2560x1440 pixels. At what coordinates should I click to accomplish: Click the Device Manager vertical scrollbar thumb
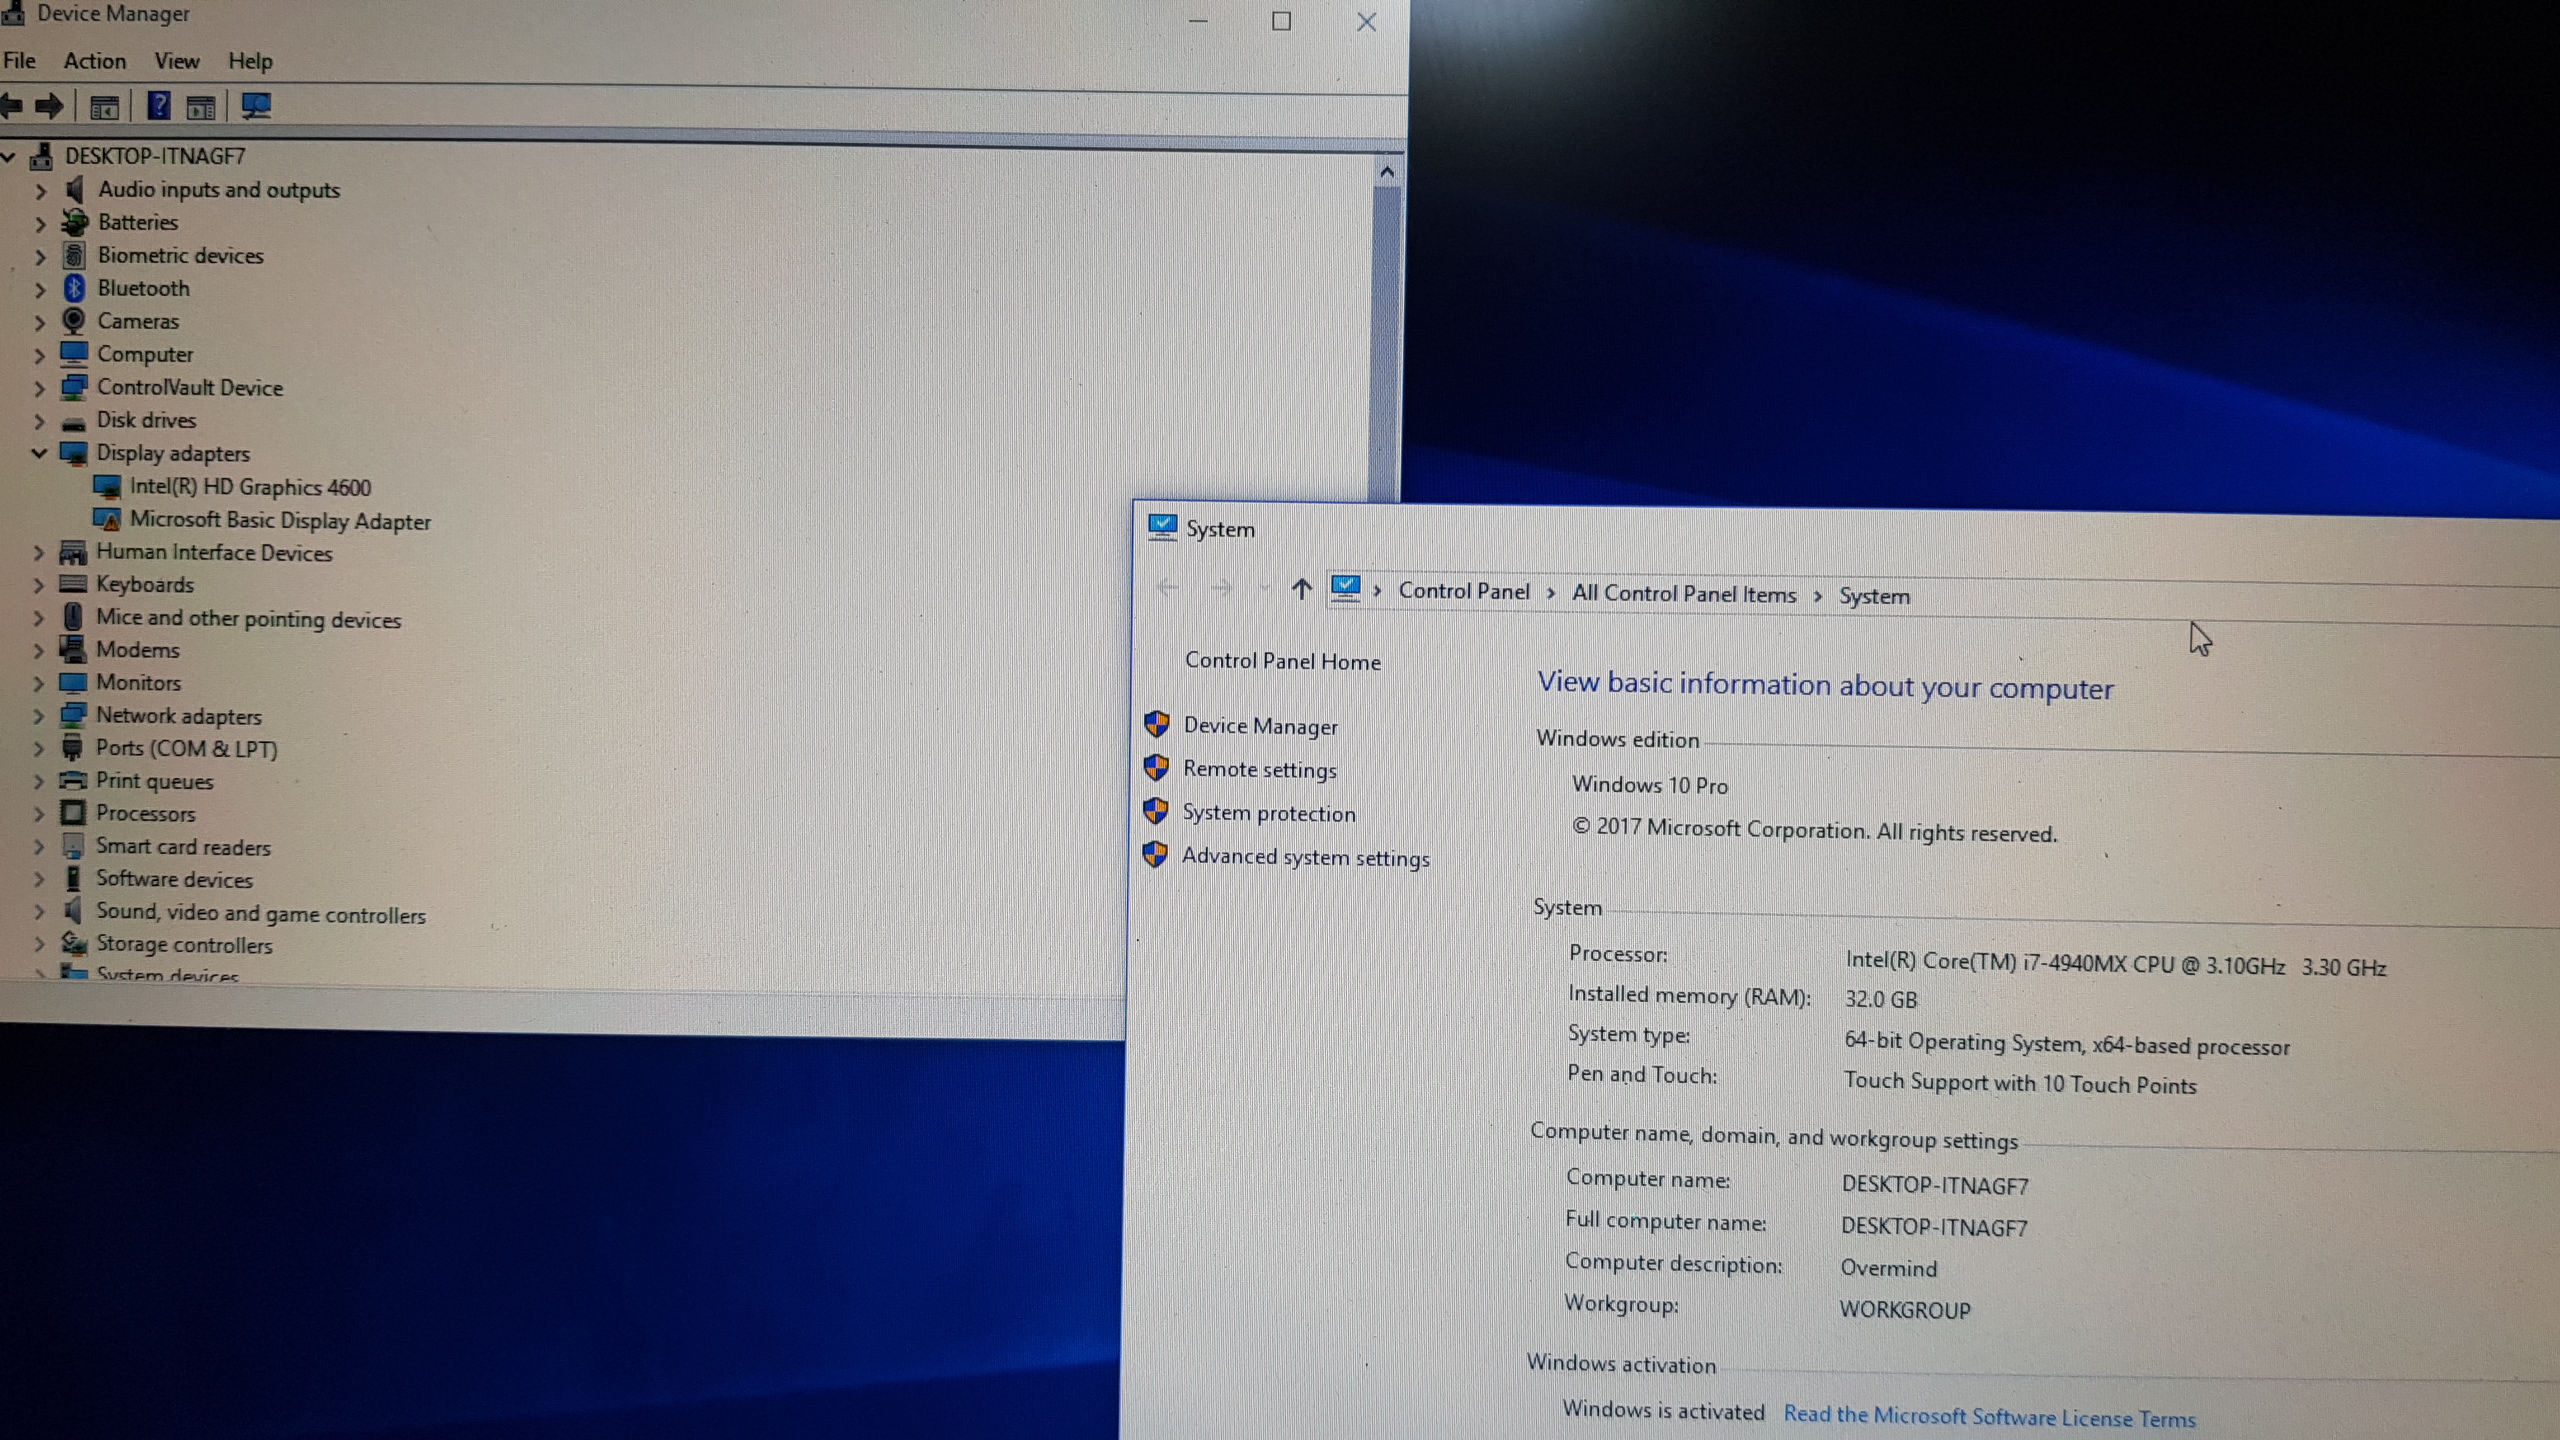pyautogui.click(x=1385, y=345)
